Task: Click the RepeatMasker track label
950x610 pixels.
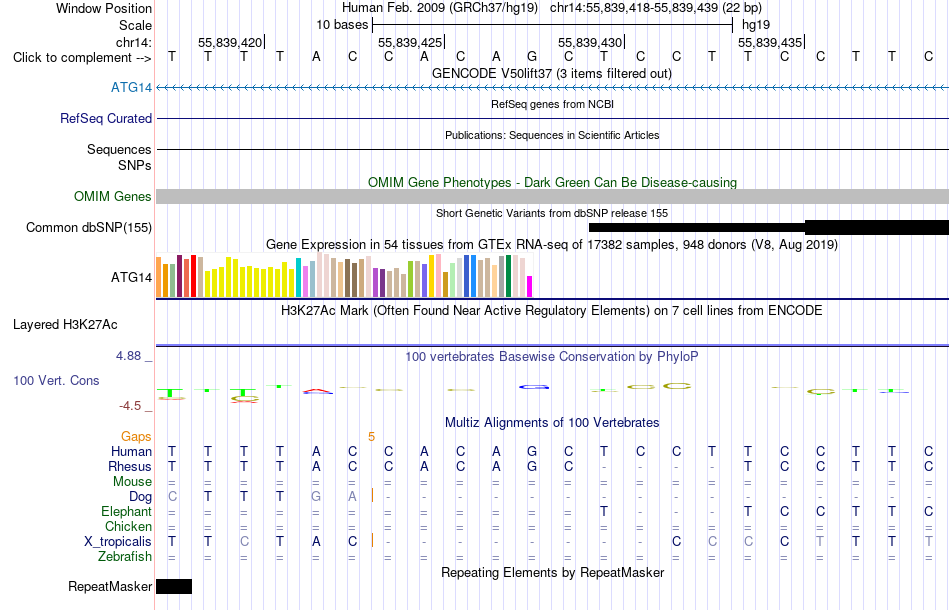Action: [x=110, y=586]
